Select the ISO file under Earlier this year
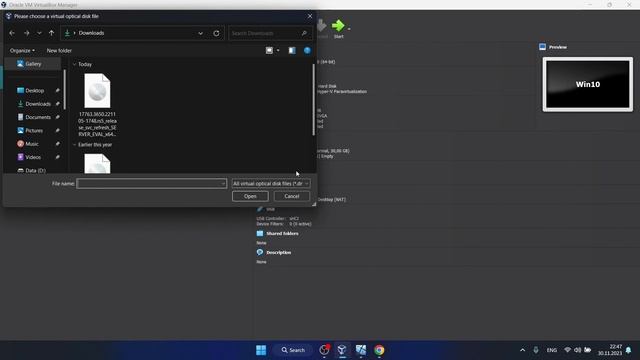640x360 pixels. pos(97,163)
